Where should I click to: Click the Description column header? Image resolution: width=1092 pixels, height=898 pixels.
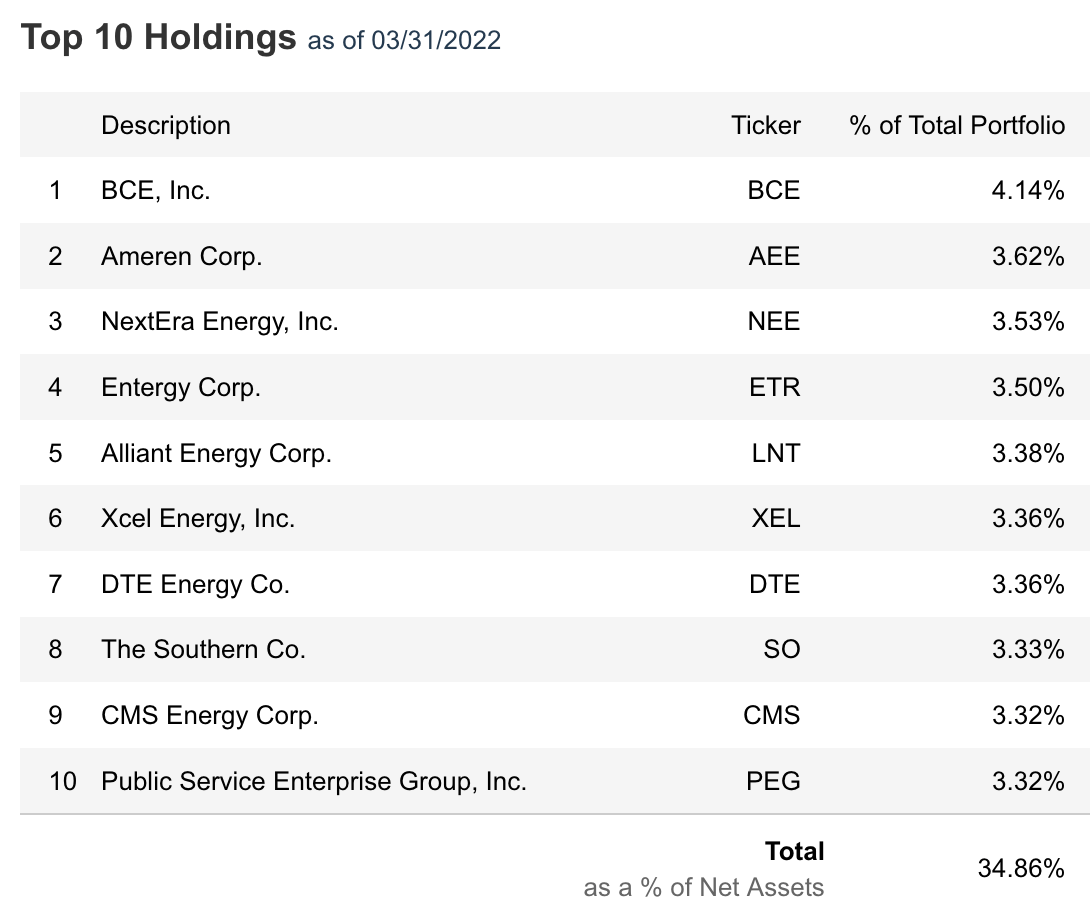click(166, 125)
